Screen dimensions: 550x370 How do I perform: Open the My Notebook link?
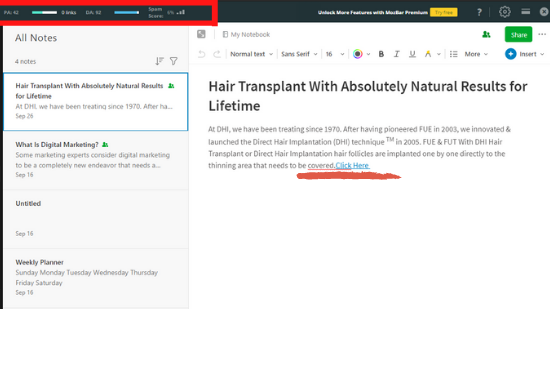[x=246, y=34]
